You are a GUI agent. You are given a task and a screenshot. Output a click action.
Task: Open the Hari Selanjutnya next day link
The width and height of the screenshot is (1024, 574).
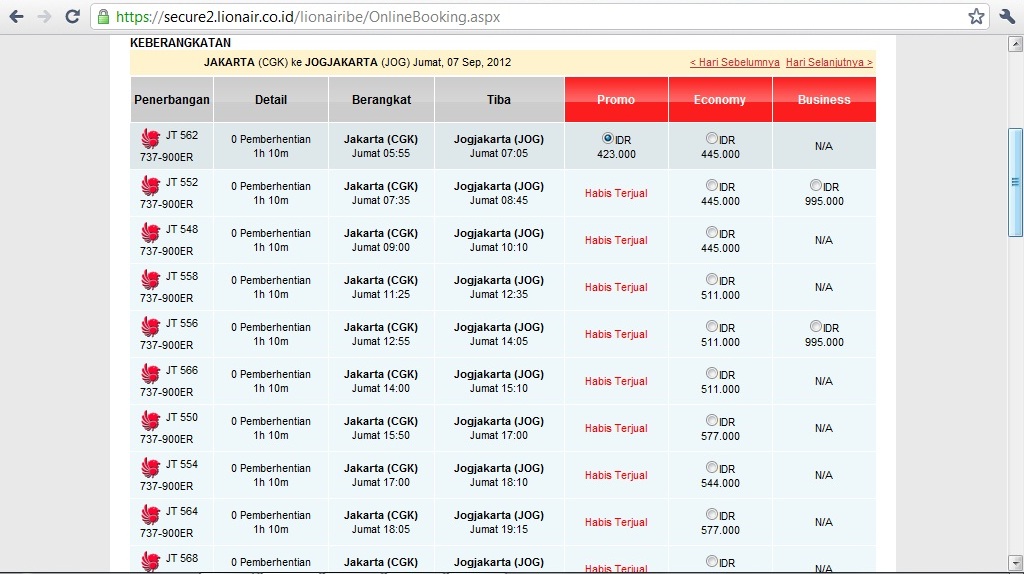(829, 63)
